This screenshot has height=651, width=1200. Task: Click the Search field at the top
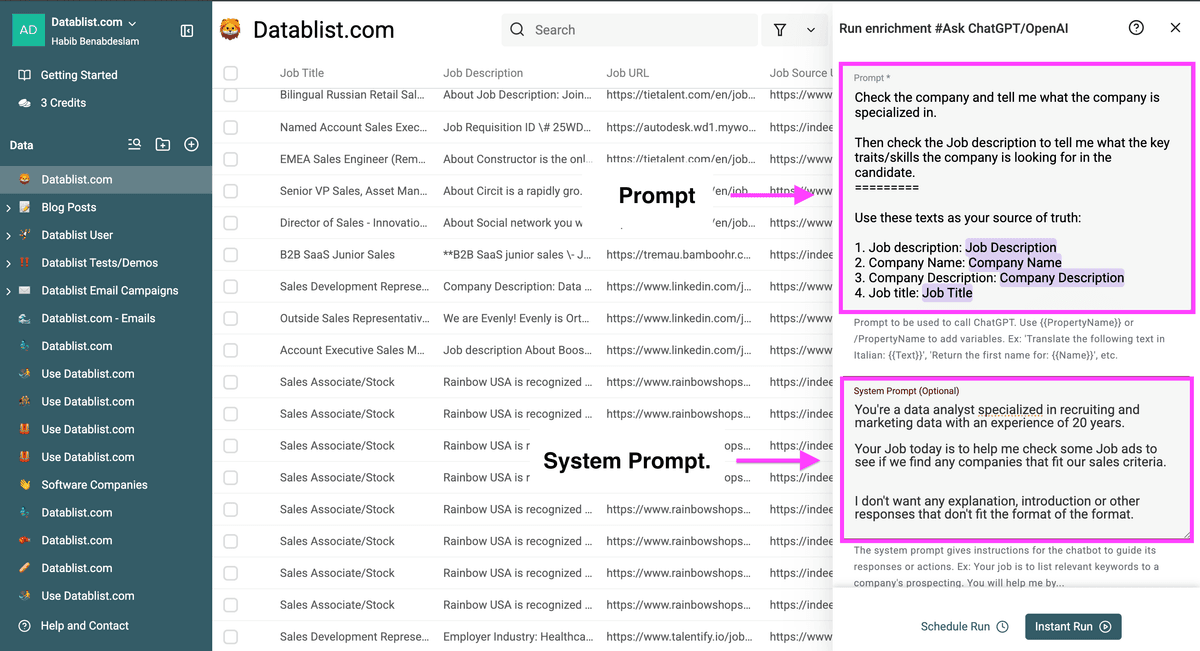629,30
